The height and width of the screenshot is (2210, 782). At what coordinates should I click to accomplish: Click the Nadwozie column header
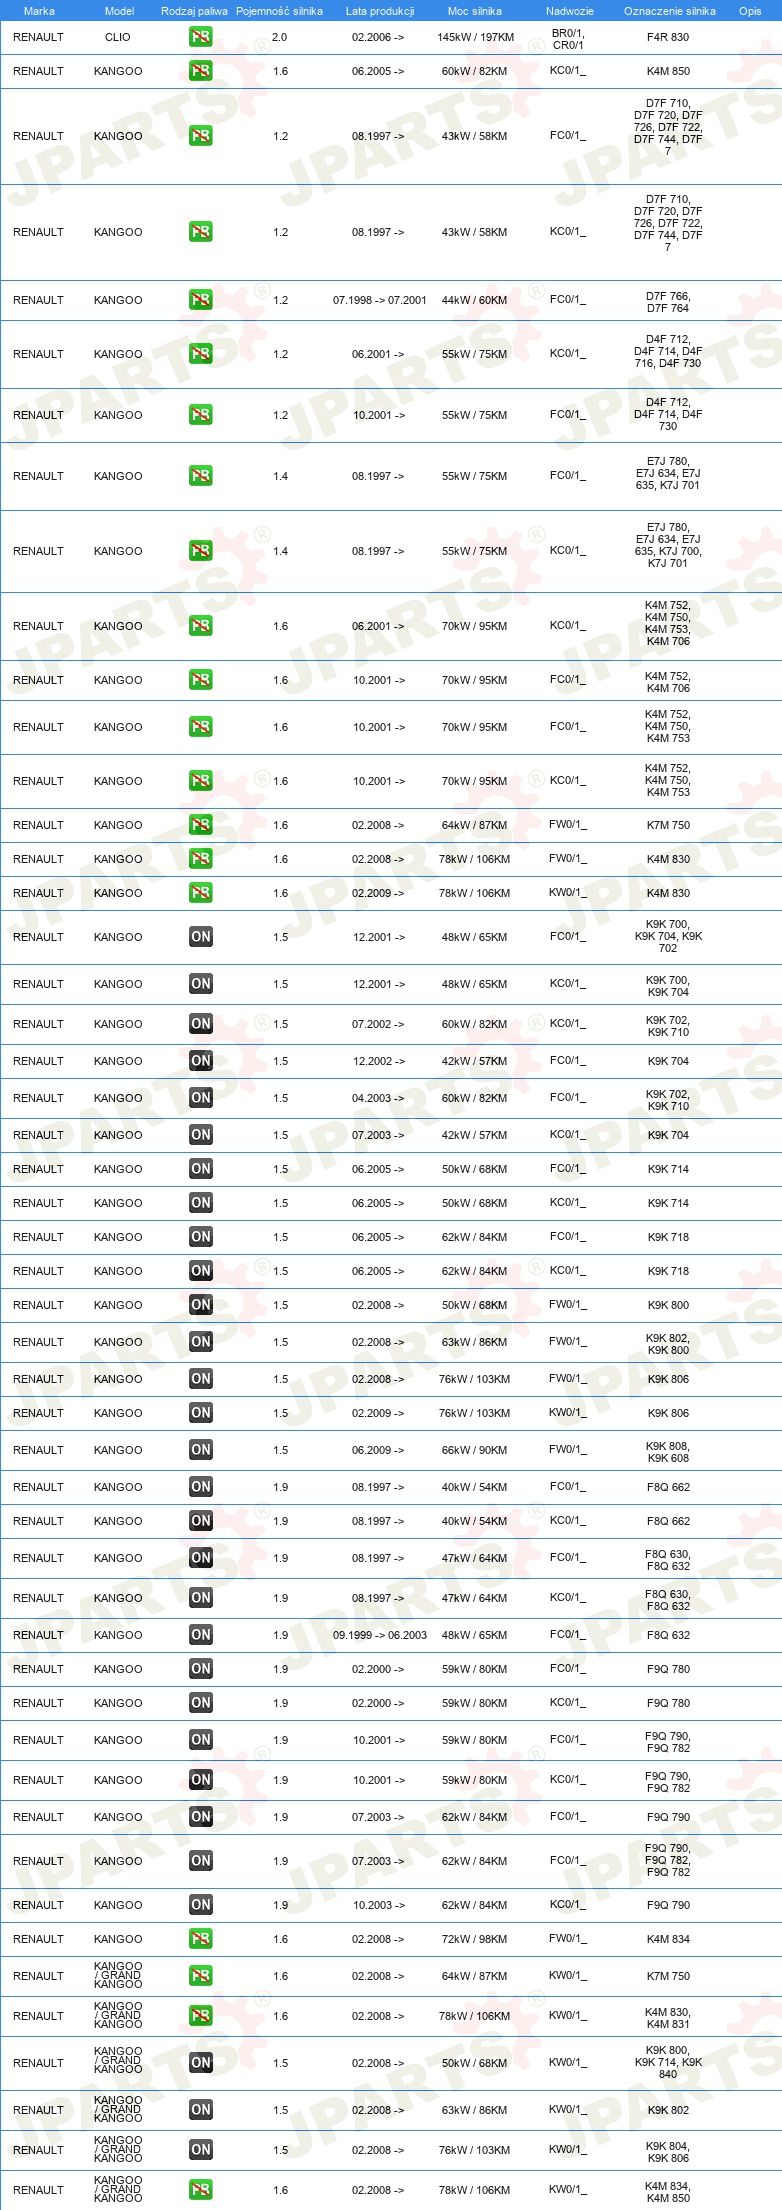570,11
